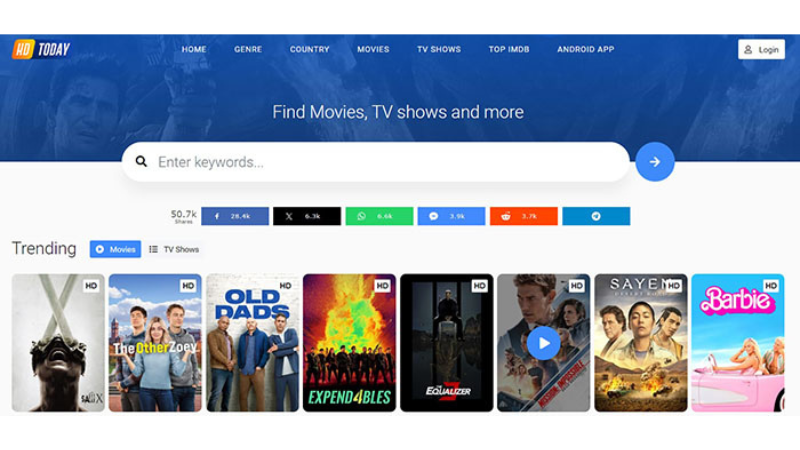Viewport: 800px width, 450px height.
Task: Open the Android App link
Action: (586, 49)
